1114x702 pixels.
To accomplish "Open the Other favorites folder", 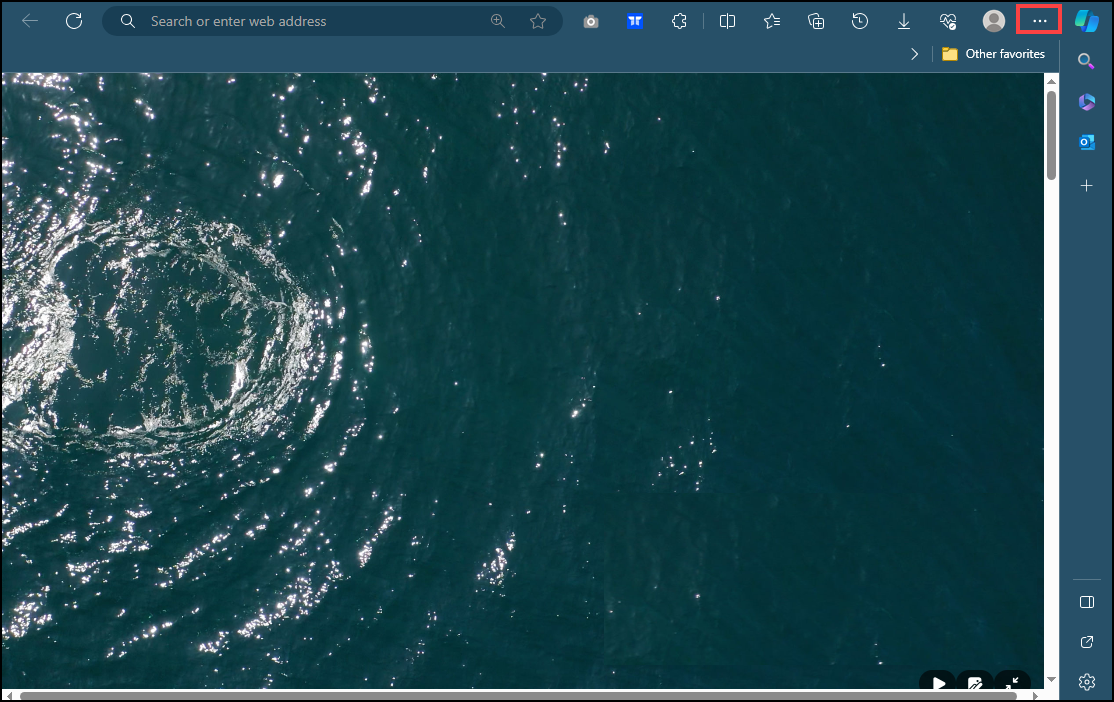I will tap(993, 54).
